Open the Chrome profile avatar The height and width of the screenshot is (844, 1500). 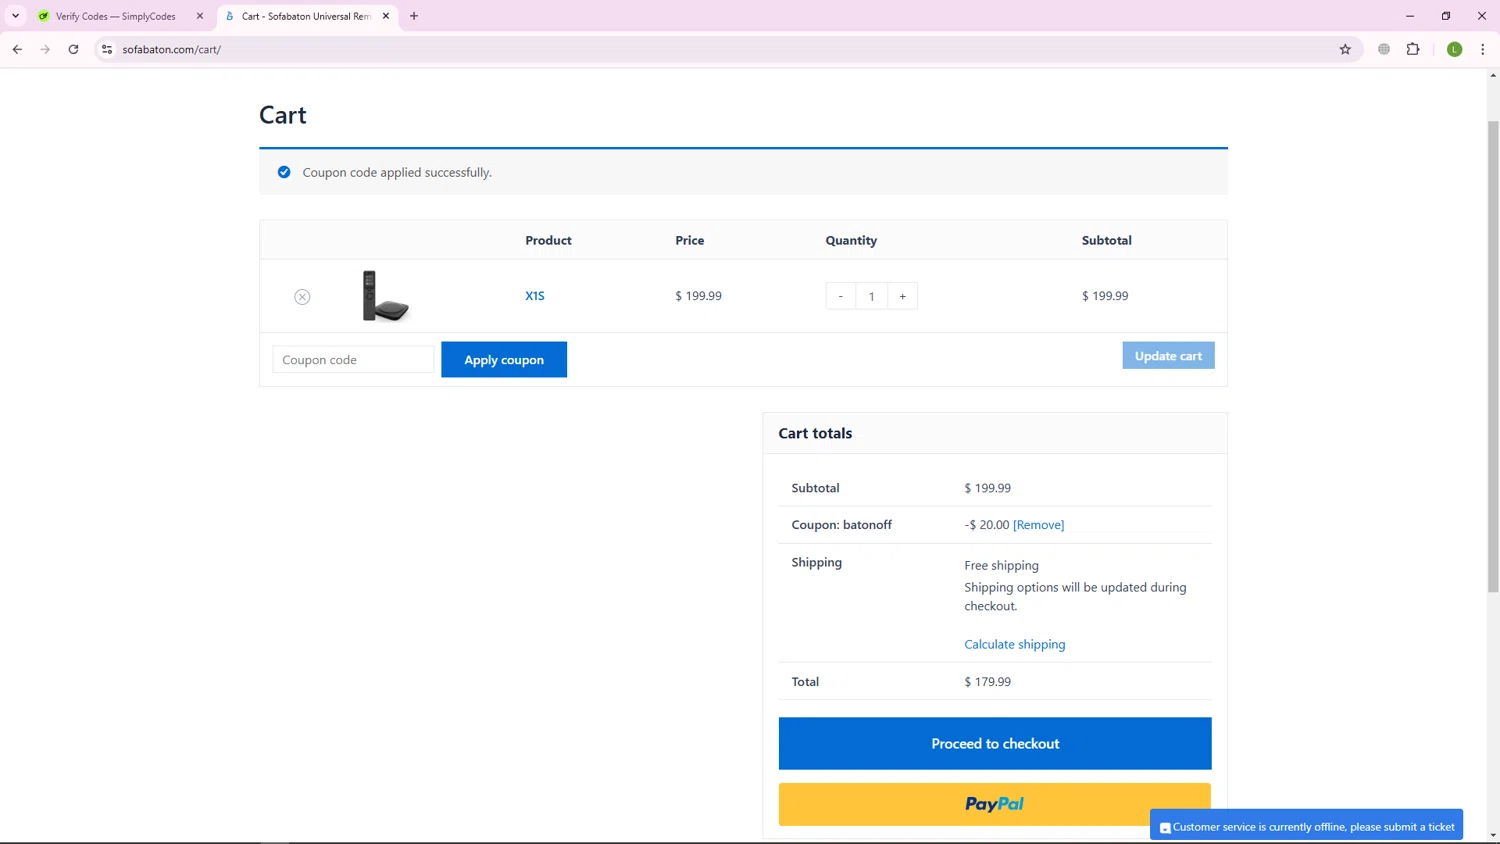tap(1455, 49)
